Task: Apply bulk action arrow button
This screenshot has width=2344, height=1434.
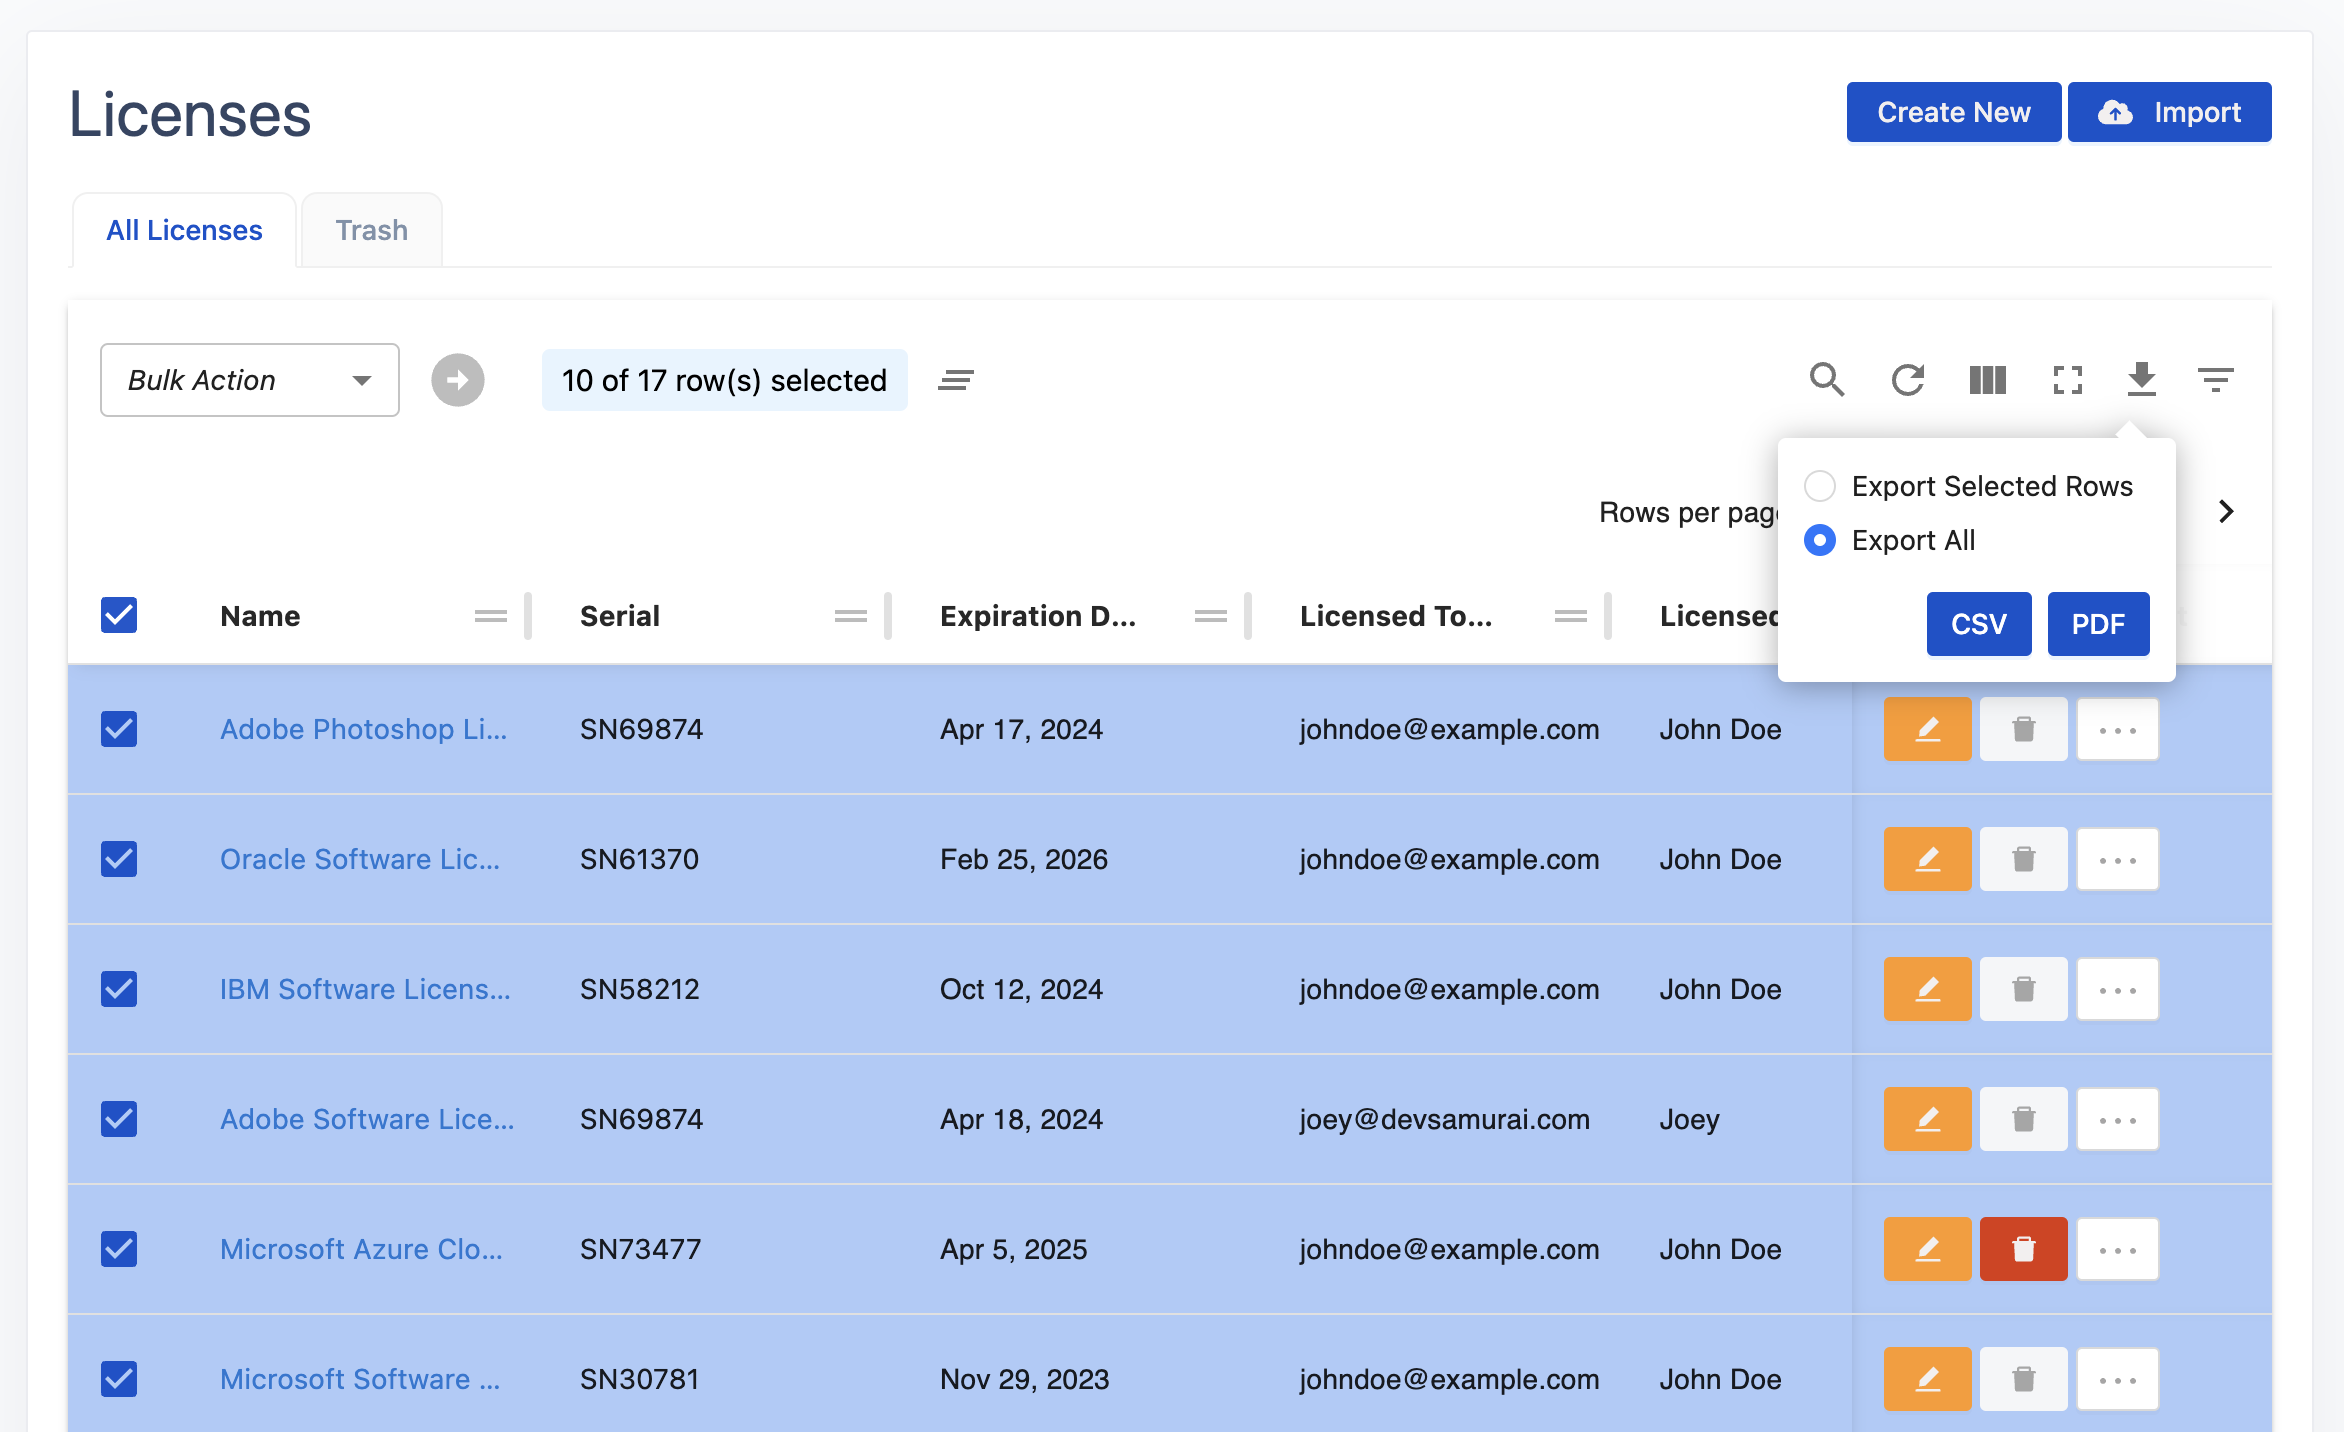Action: pyautogui.click(x=458, y=380)
